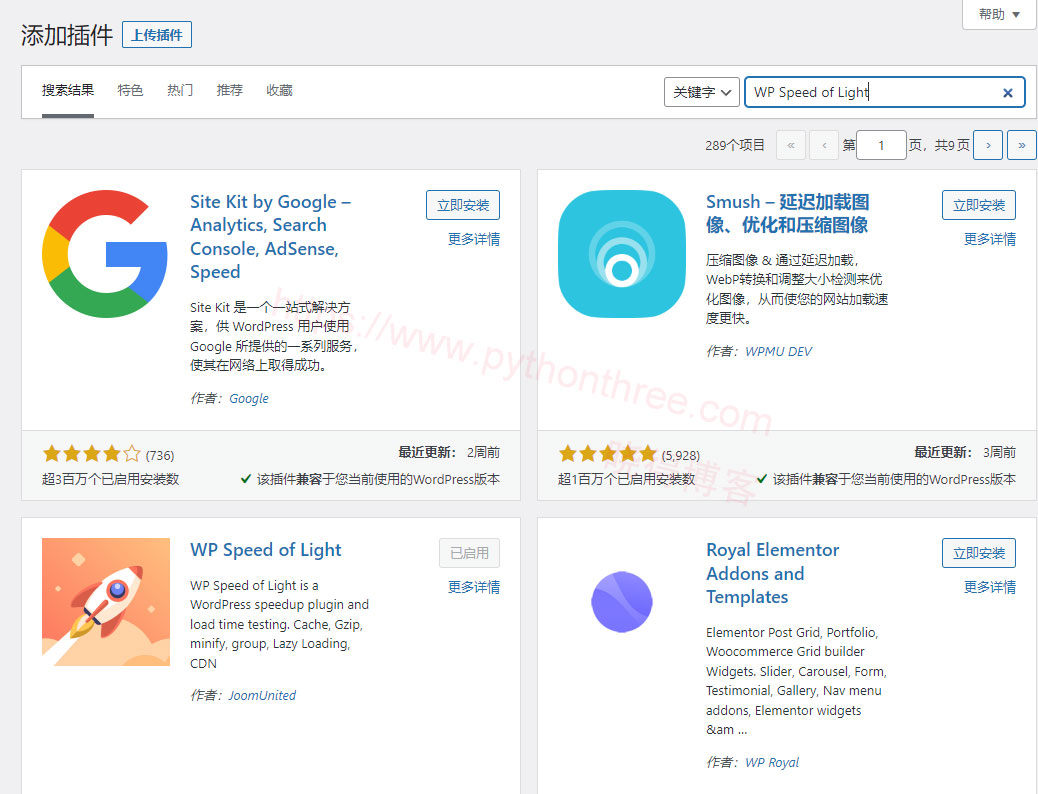Open 更多详情 for Site Kit by Google
1038x794 pixels.
tap(474, 239)
